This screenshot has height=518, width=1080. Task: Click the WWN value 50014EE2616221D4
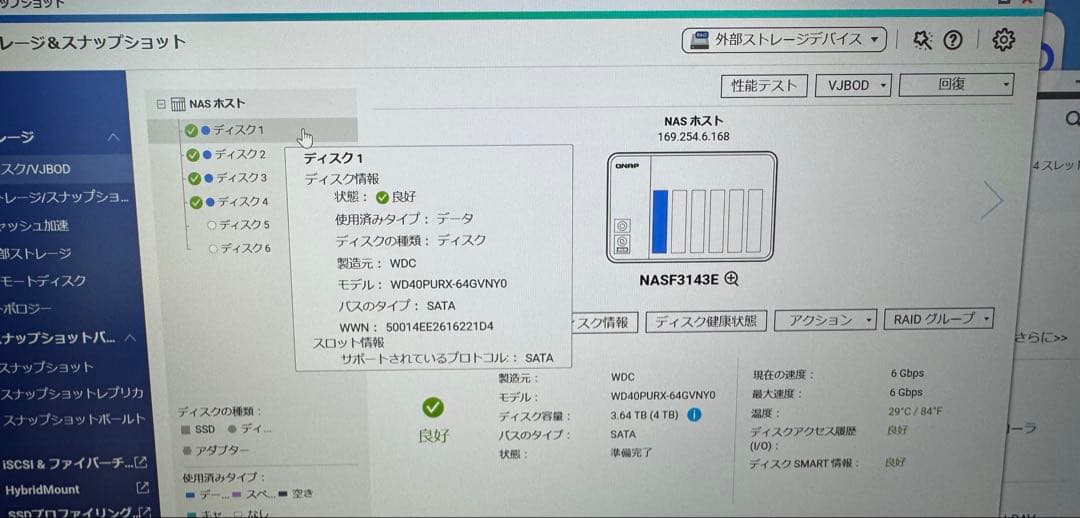(x=440, y=327)
